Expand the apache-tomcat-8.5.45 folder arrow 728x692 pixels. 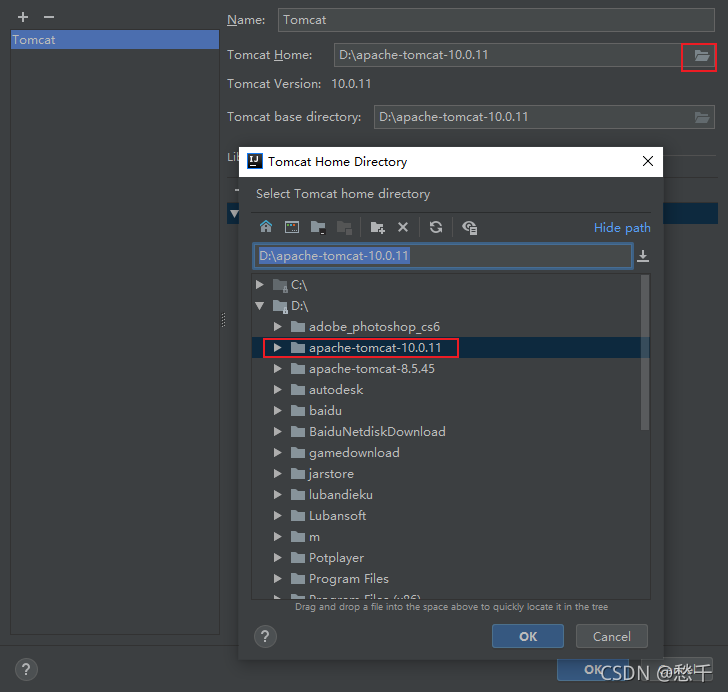point(278,369)
